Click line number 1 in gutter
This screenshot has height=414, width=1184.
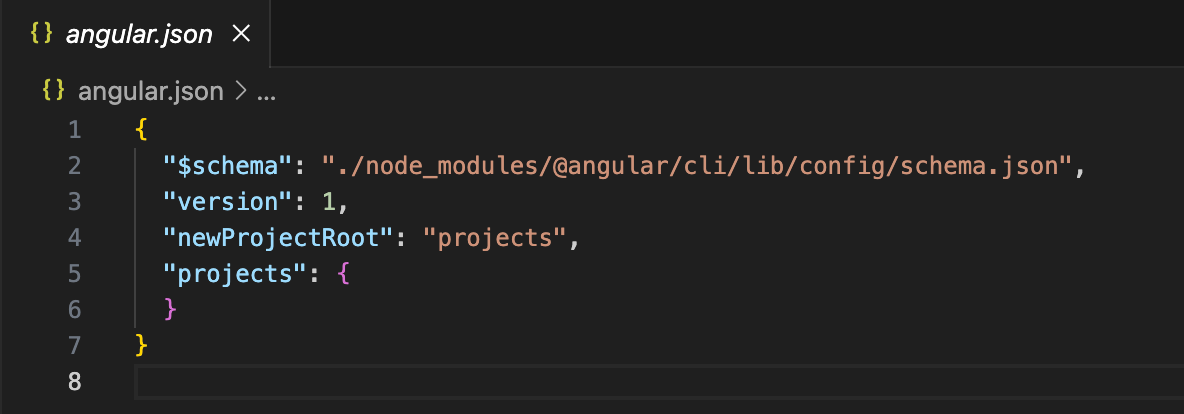[x=74, y=130]
